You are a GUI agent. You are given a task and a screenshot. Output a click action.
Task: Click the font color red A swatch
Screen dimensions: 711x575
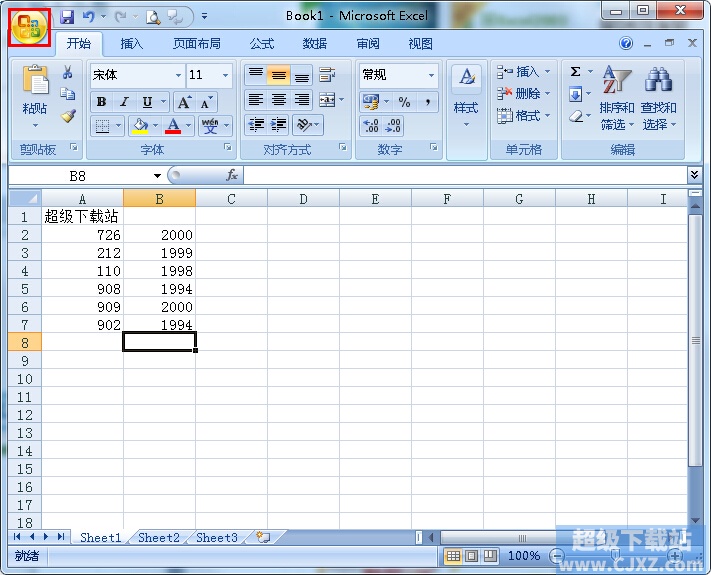click(x=173, y=126)
